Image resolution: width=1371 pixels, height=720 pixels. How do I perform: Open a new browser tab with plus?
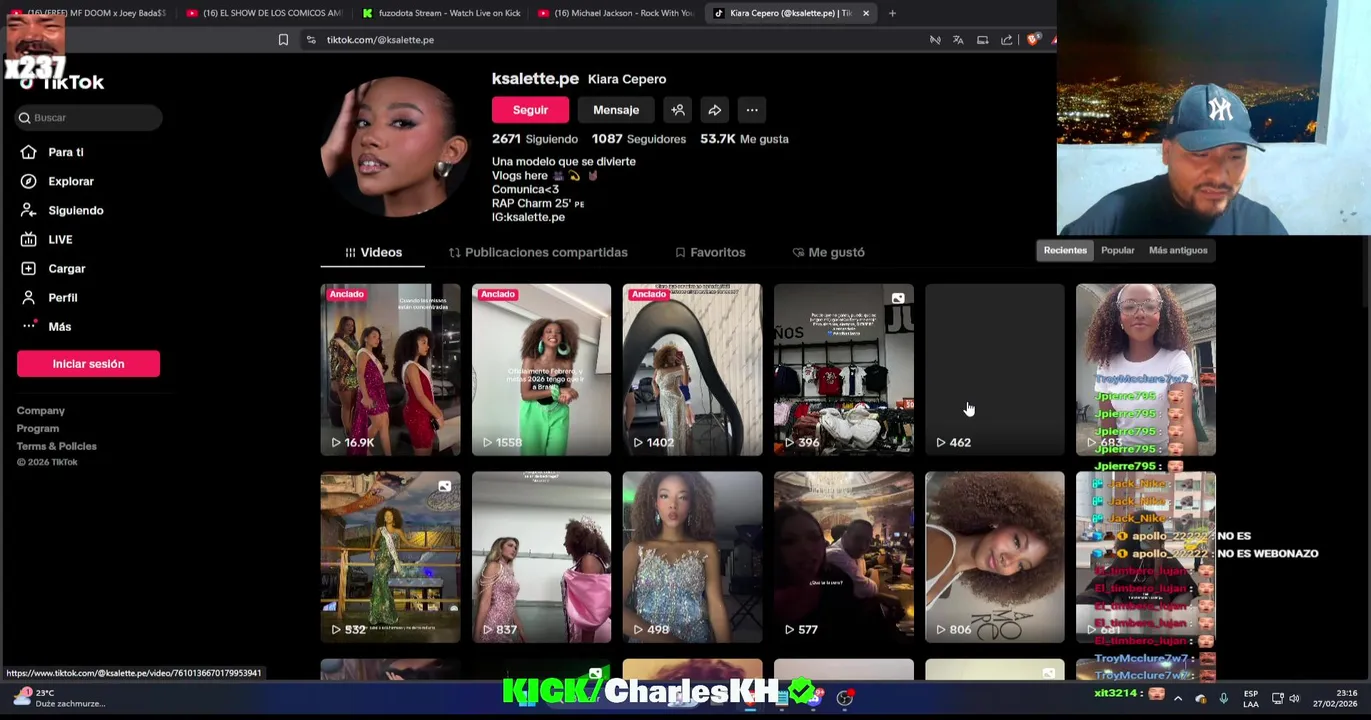pos(892,13)
